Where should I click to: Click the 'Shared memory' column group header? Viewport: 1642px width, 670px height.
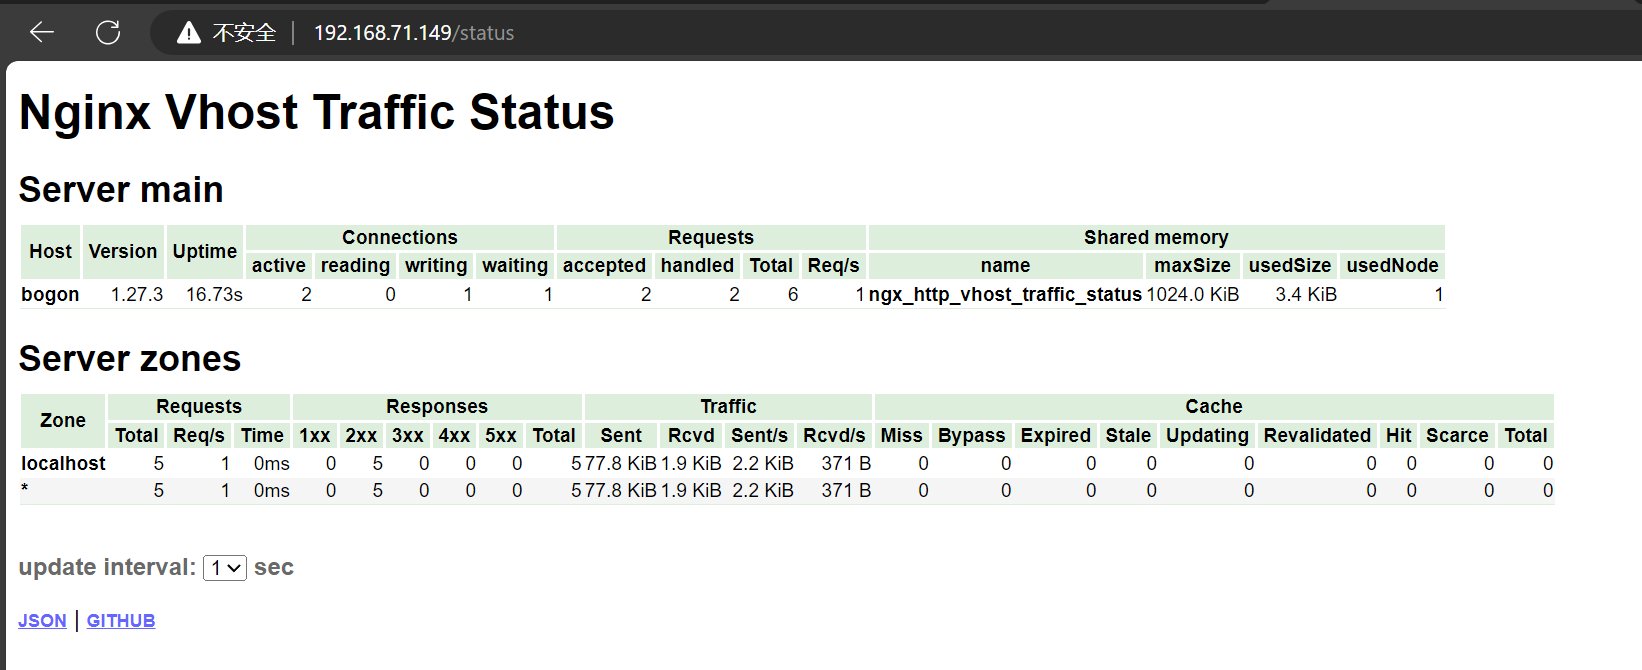pyautogui.click(x=1156, y=237)
